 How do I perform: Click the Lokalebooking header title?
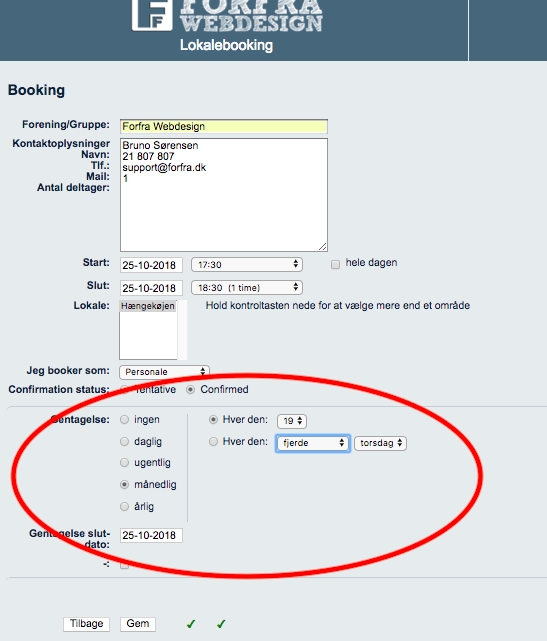(226, 45)
